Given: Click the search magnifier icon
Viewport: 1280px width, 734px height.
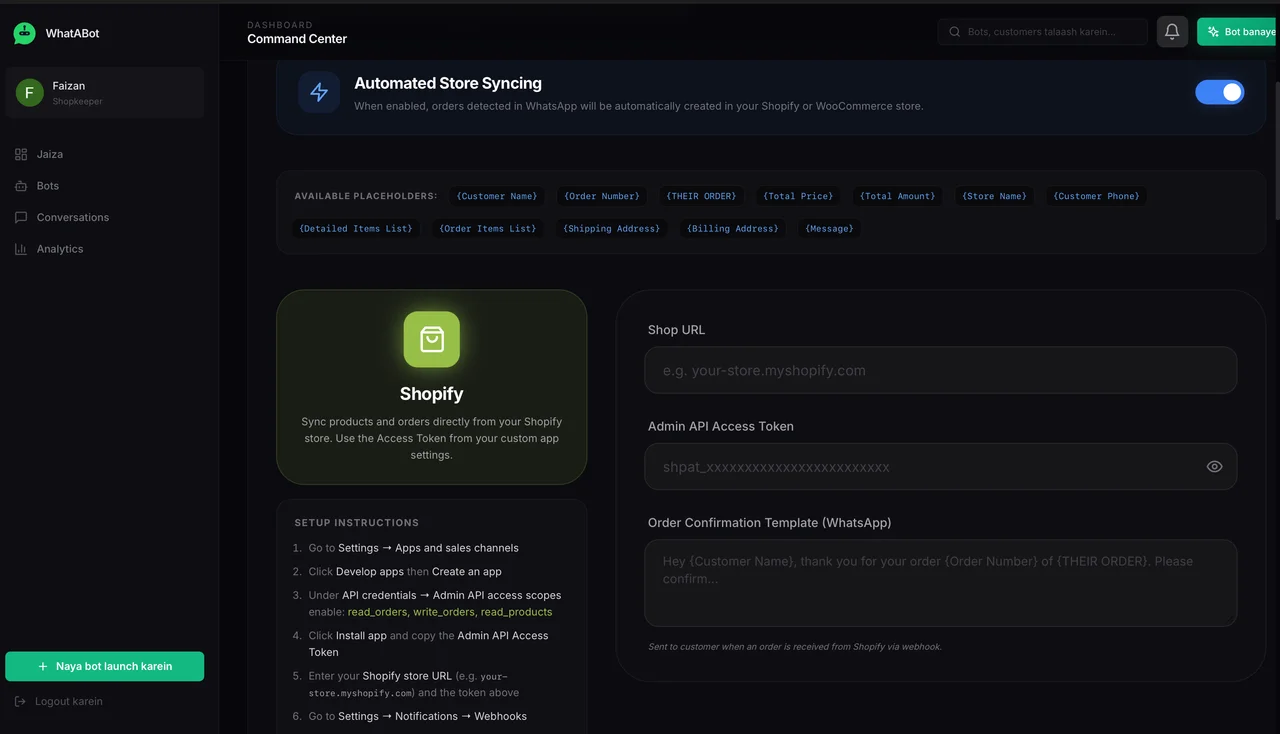Looking at the screenshot, I should tap(954, 32).
